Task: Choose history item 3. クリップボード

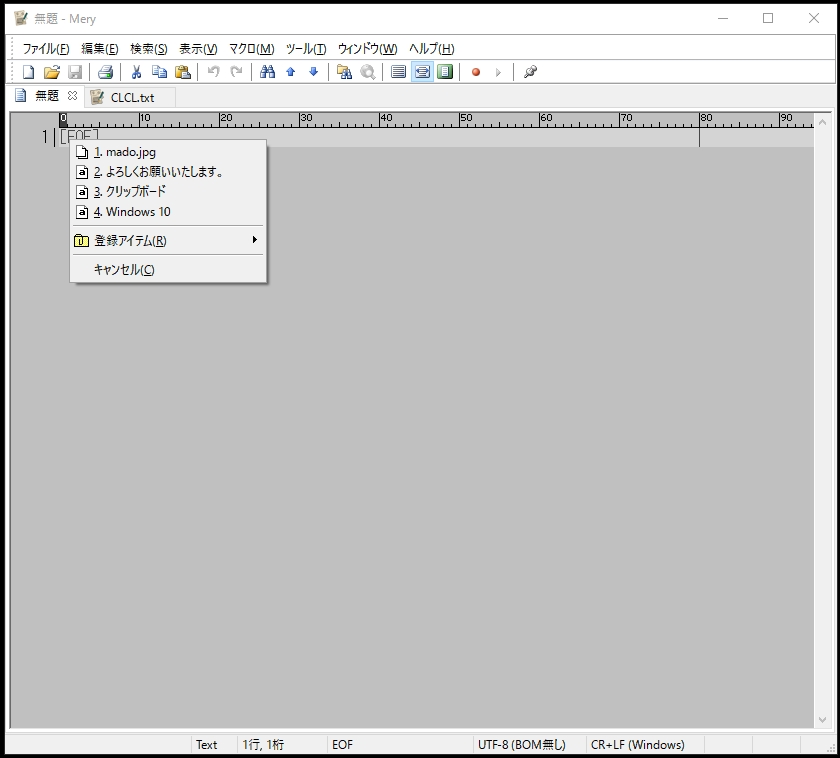Action: point(168,192)
